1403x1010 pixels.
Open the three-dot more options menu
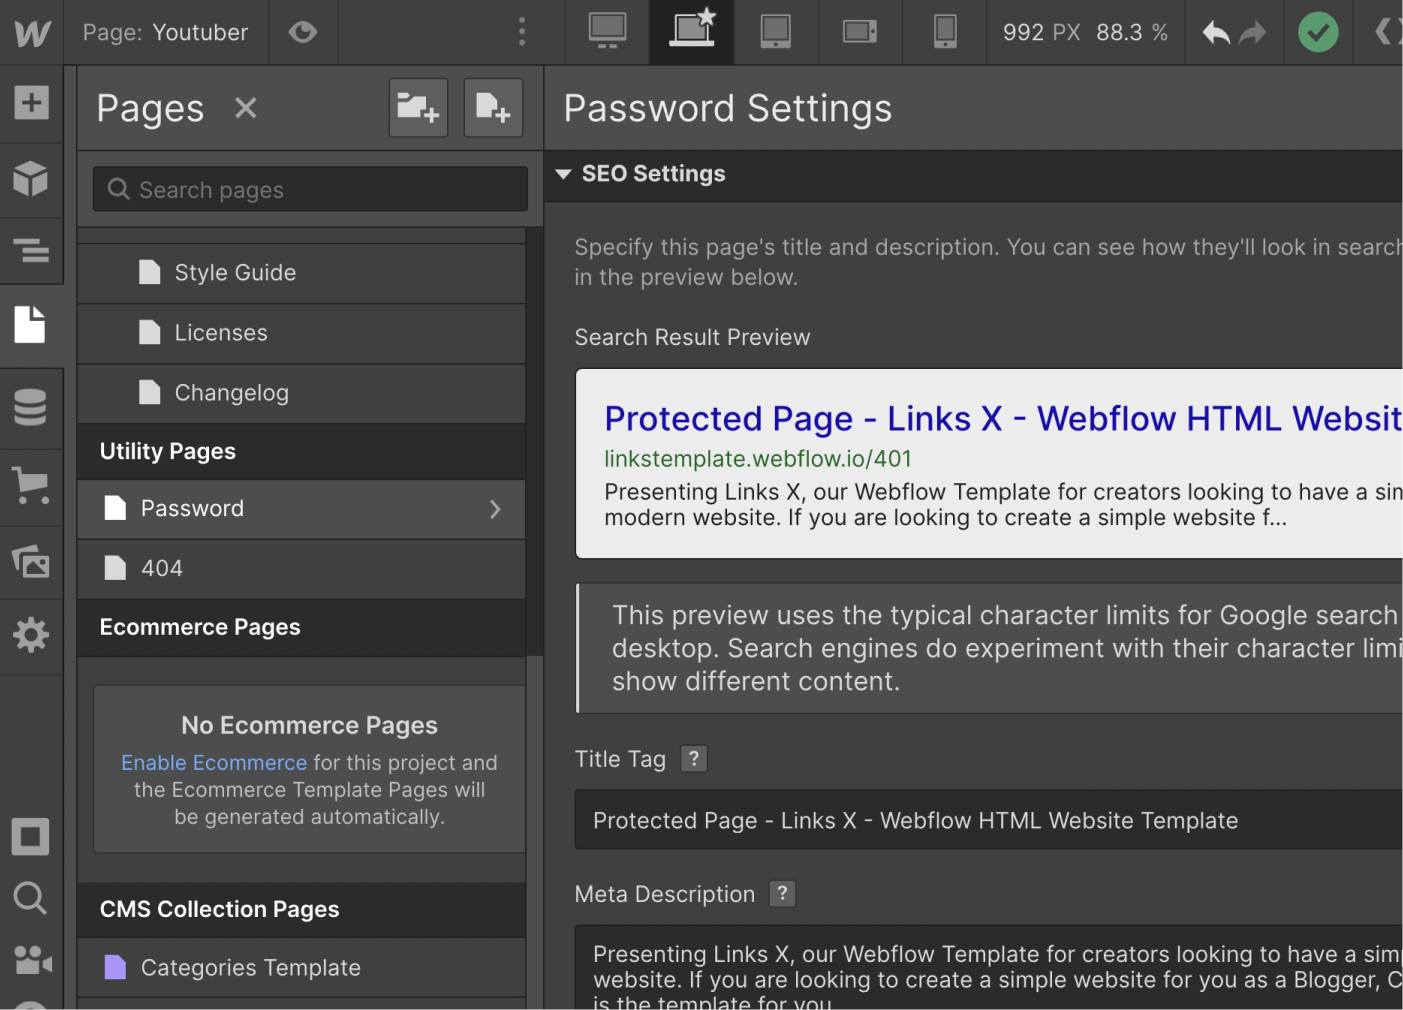(x=522, y=32)
